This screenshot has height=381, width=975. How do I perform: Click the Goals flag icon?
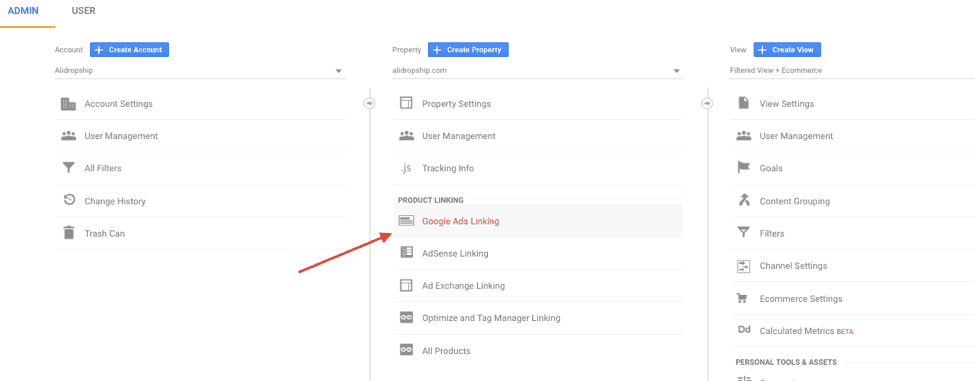pos(744,168)
